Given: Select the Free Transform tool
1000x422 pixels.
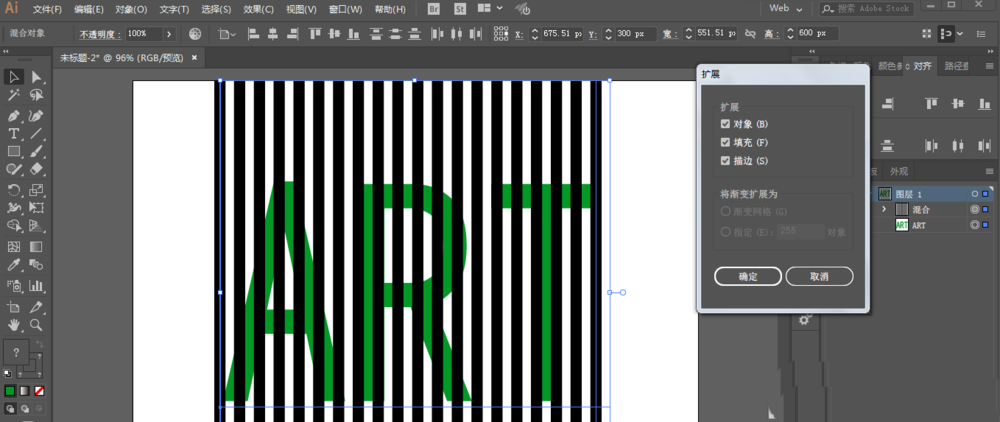Looking at the screenshot, I should 36,207.
